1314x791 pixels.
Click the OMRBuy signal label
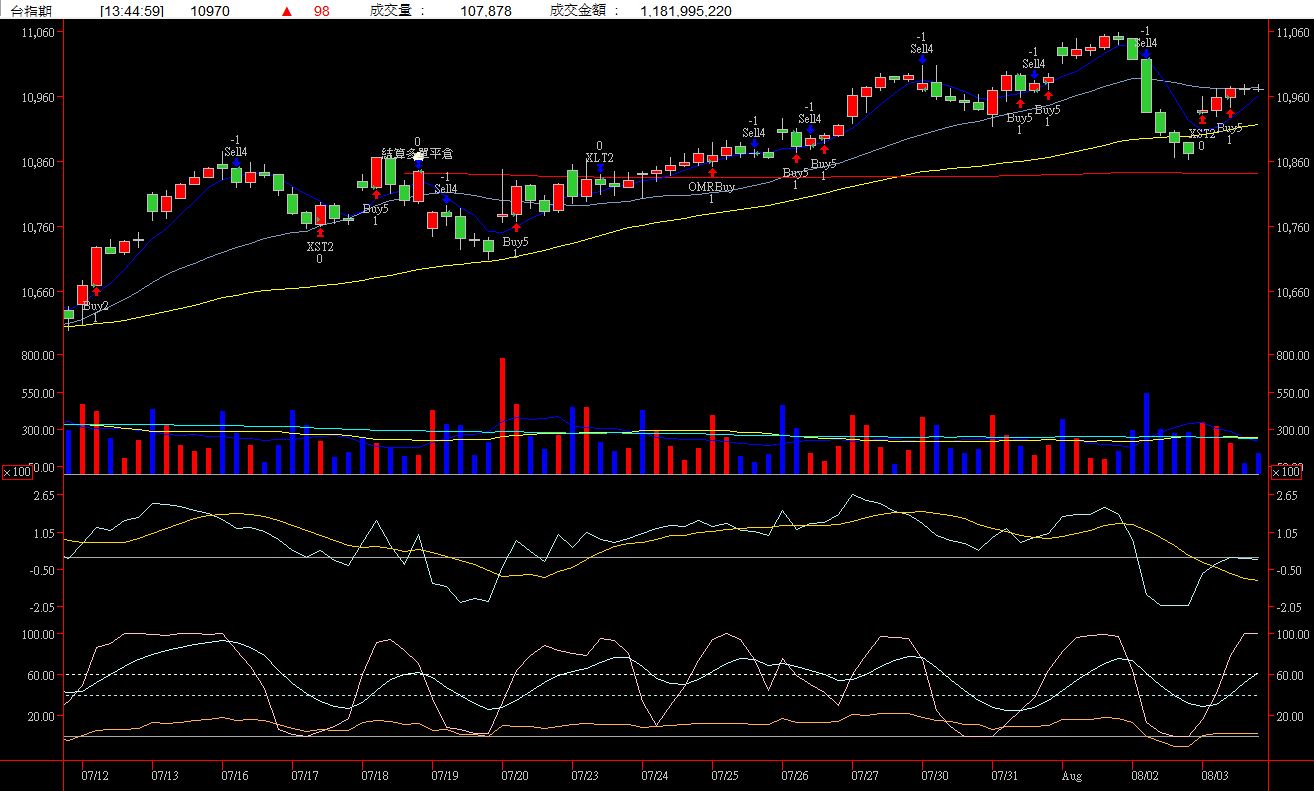(x=712, y=187)
